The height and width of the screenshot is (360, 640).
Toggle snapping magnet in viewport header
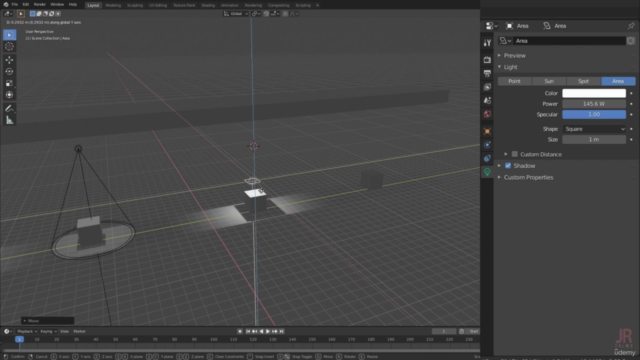pos(266,13)
